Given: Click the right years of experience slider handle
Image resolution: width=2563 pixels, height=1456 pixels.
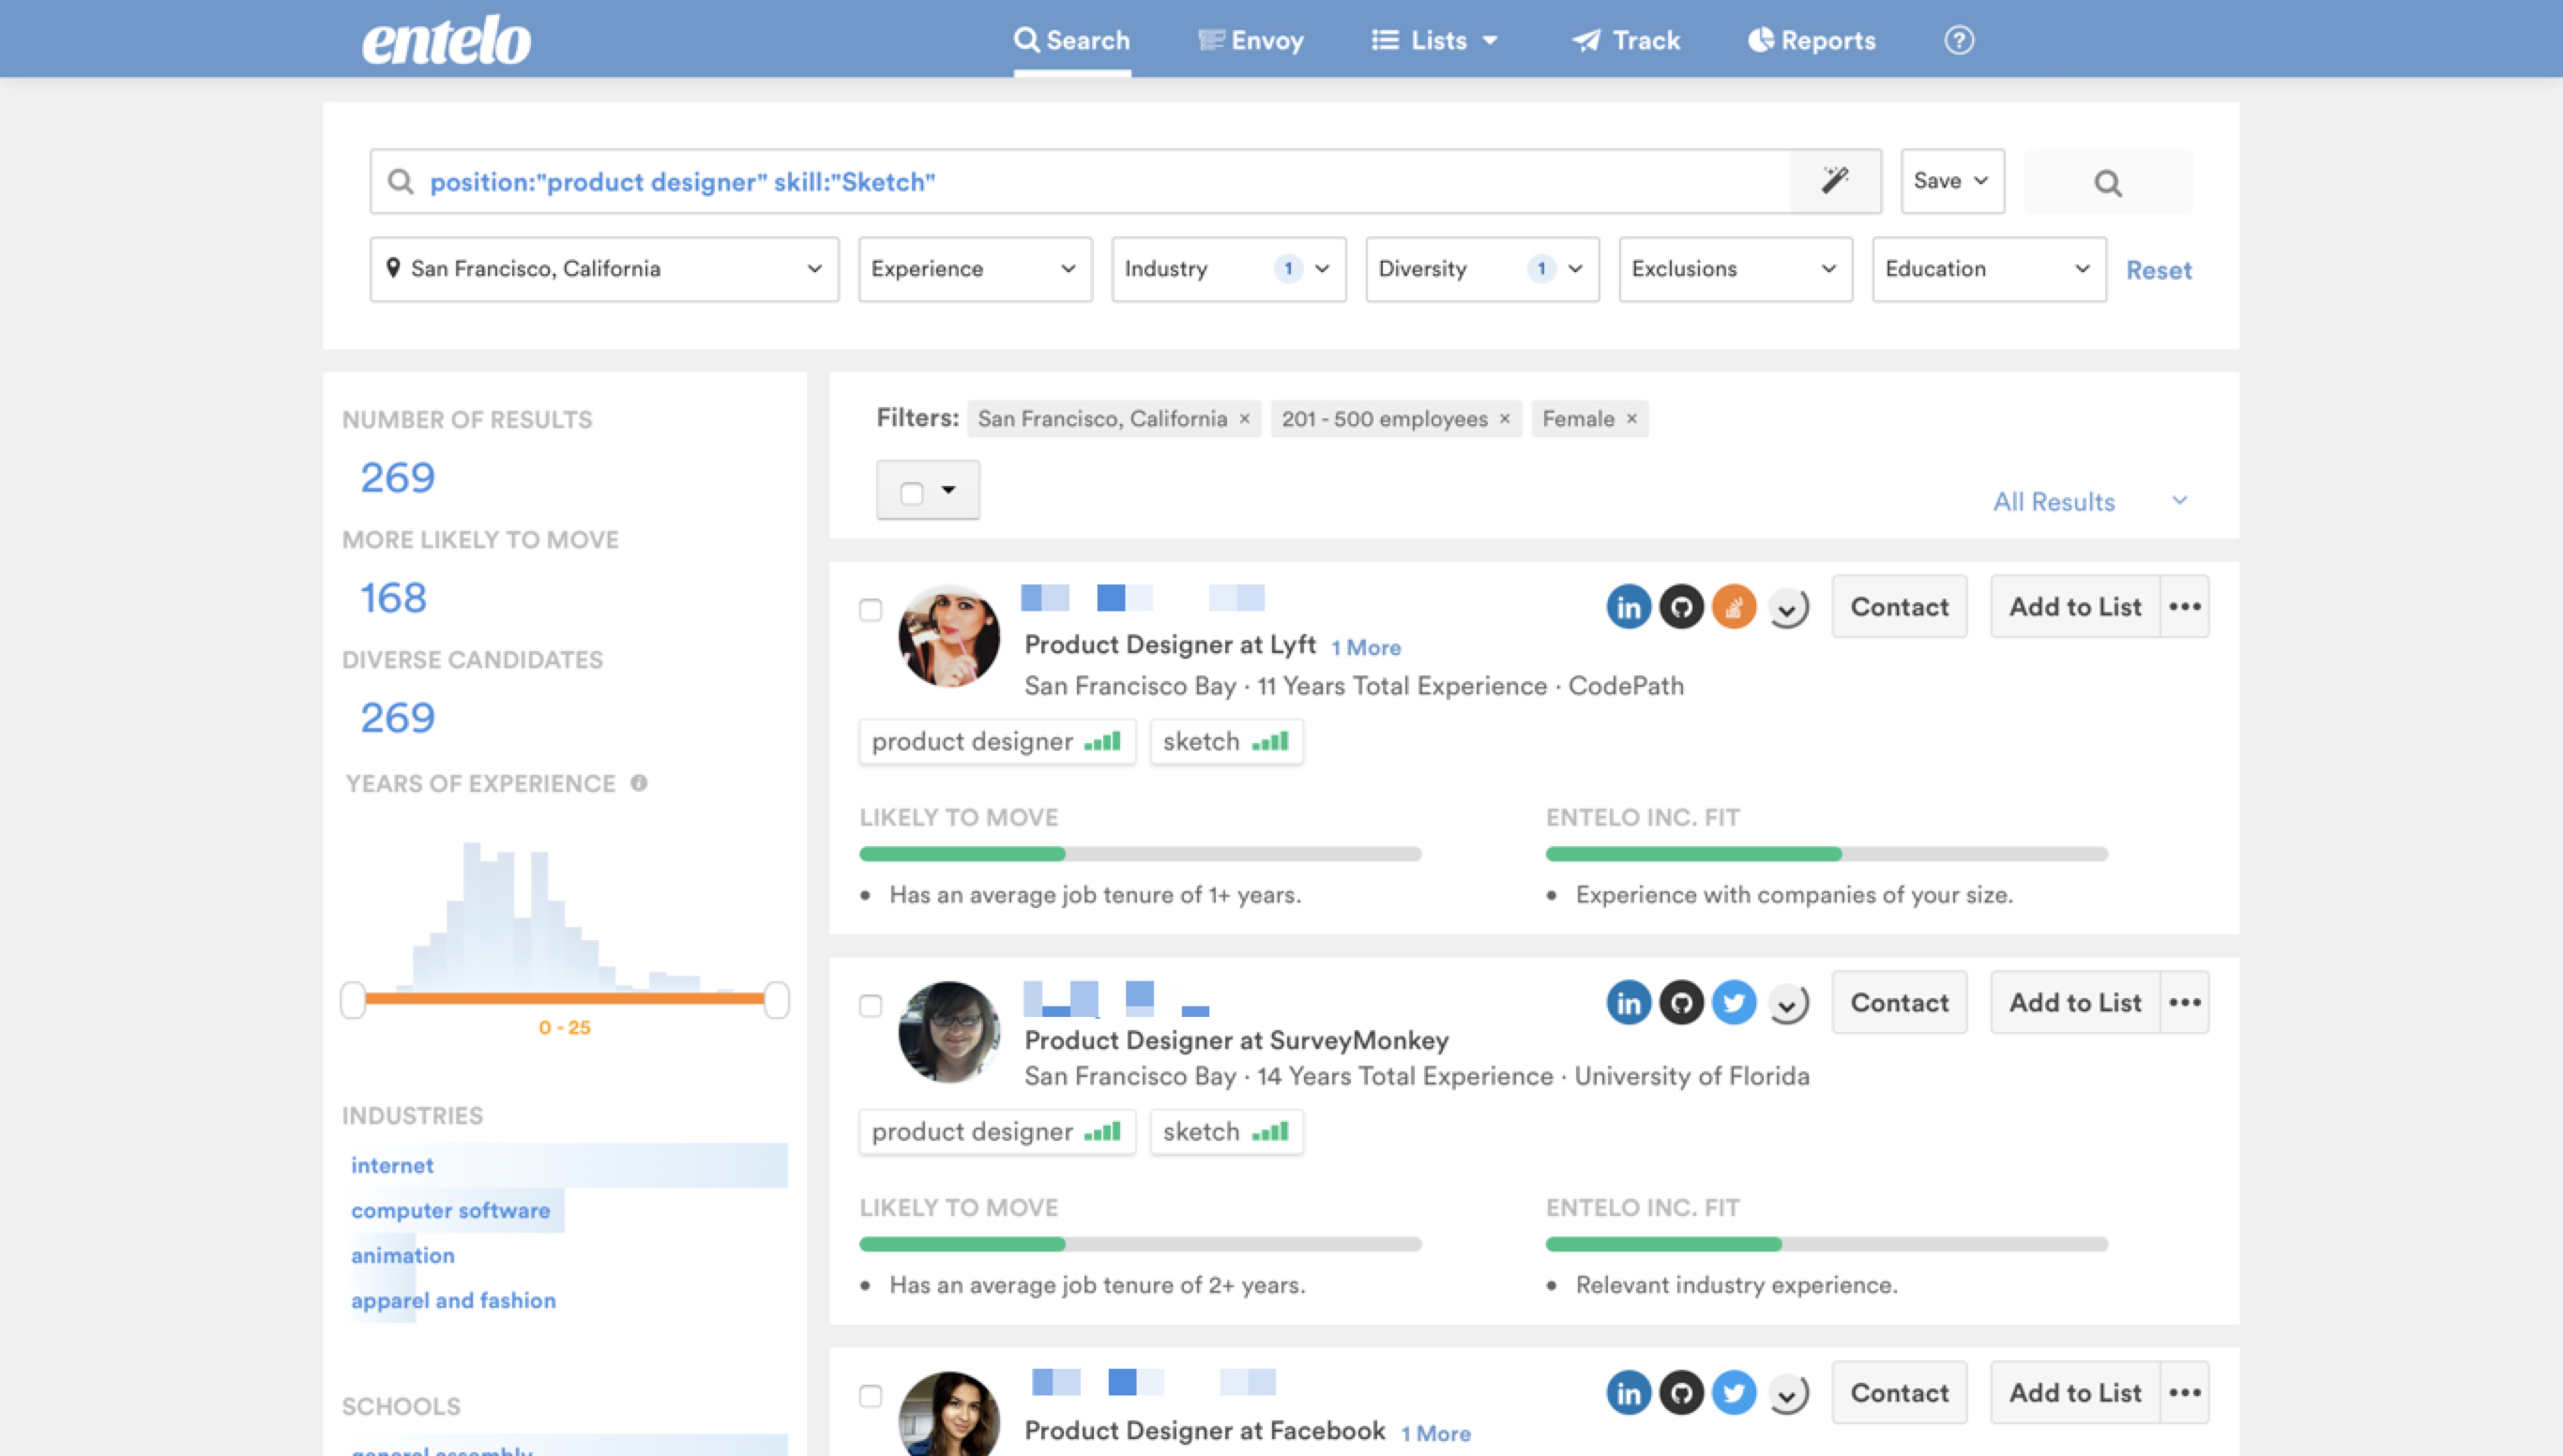Looking at the screenshot, I should coord(776,1000).
